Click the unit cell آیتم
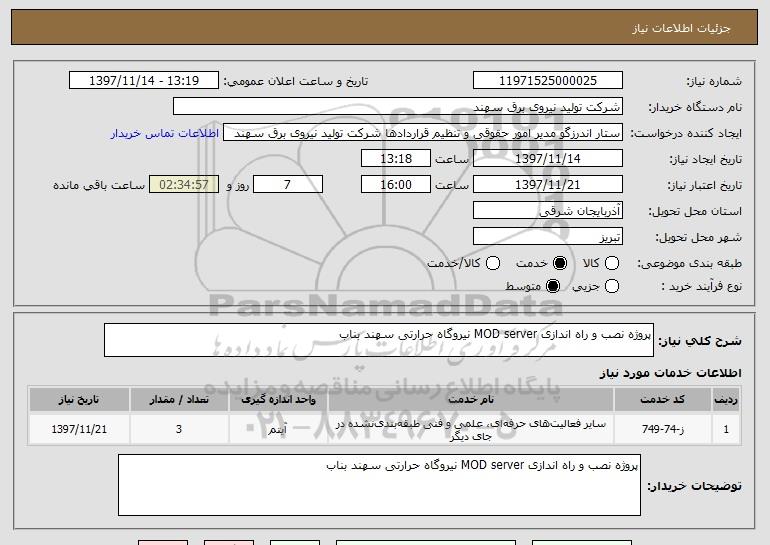Viewport: 770px width, 545px height. (278, 429)
